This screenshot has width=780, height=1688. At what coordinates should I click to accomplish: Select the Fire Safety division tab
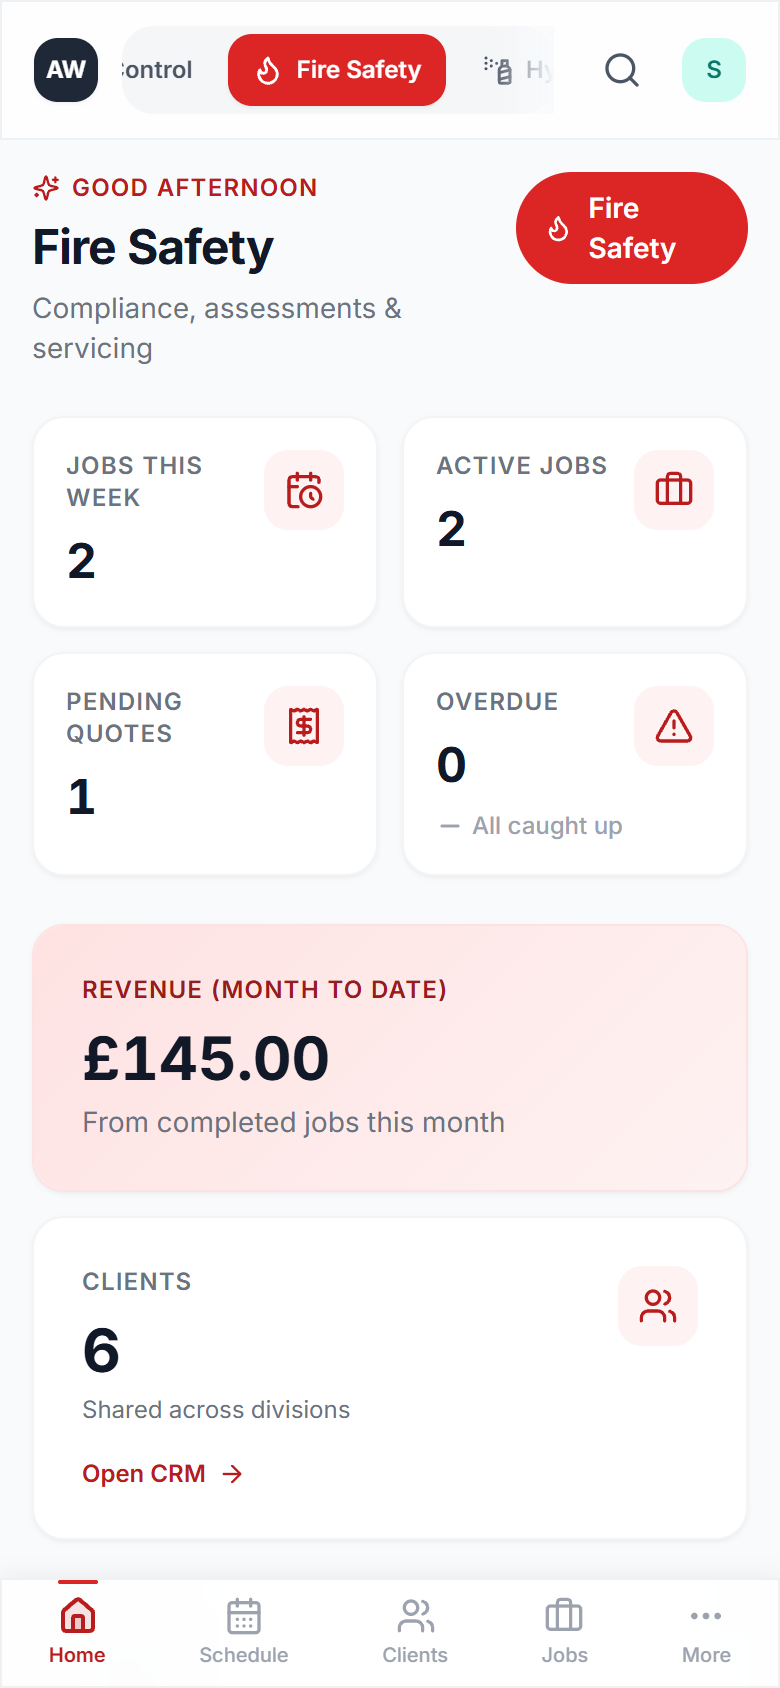click(337, 70)
